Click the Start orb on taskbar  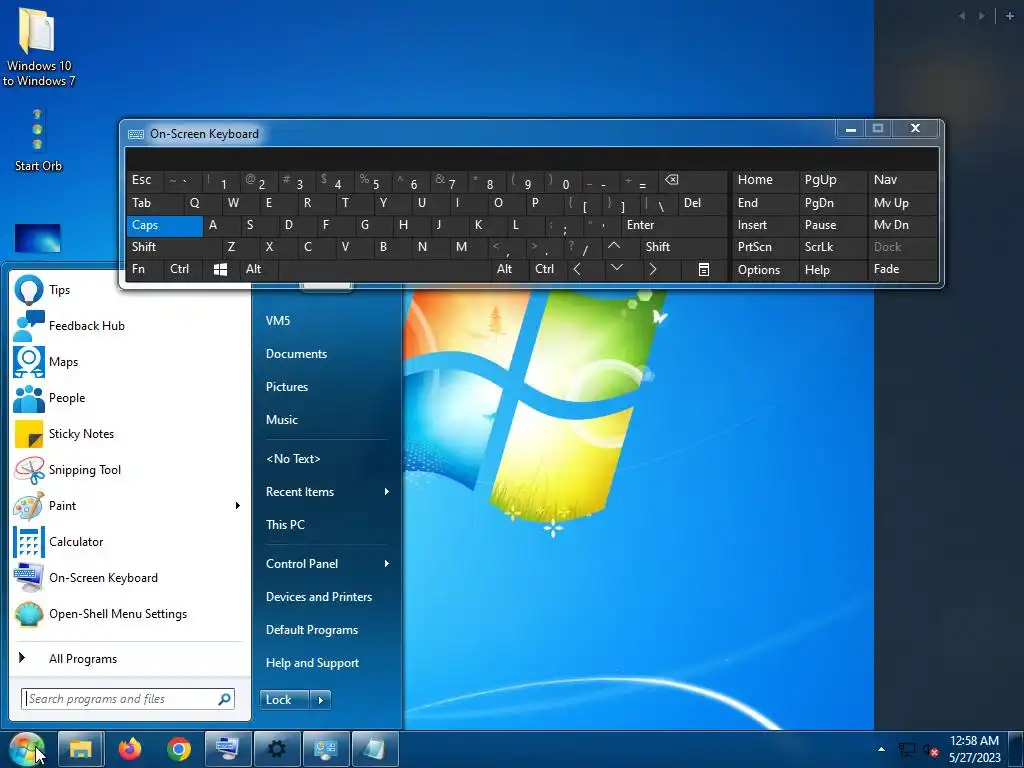[x=27, y=749]
